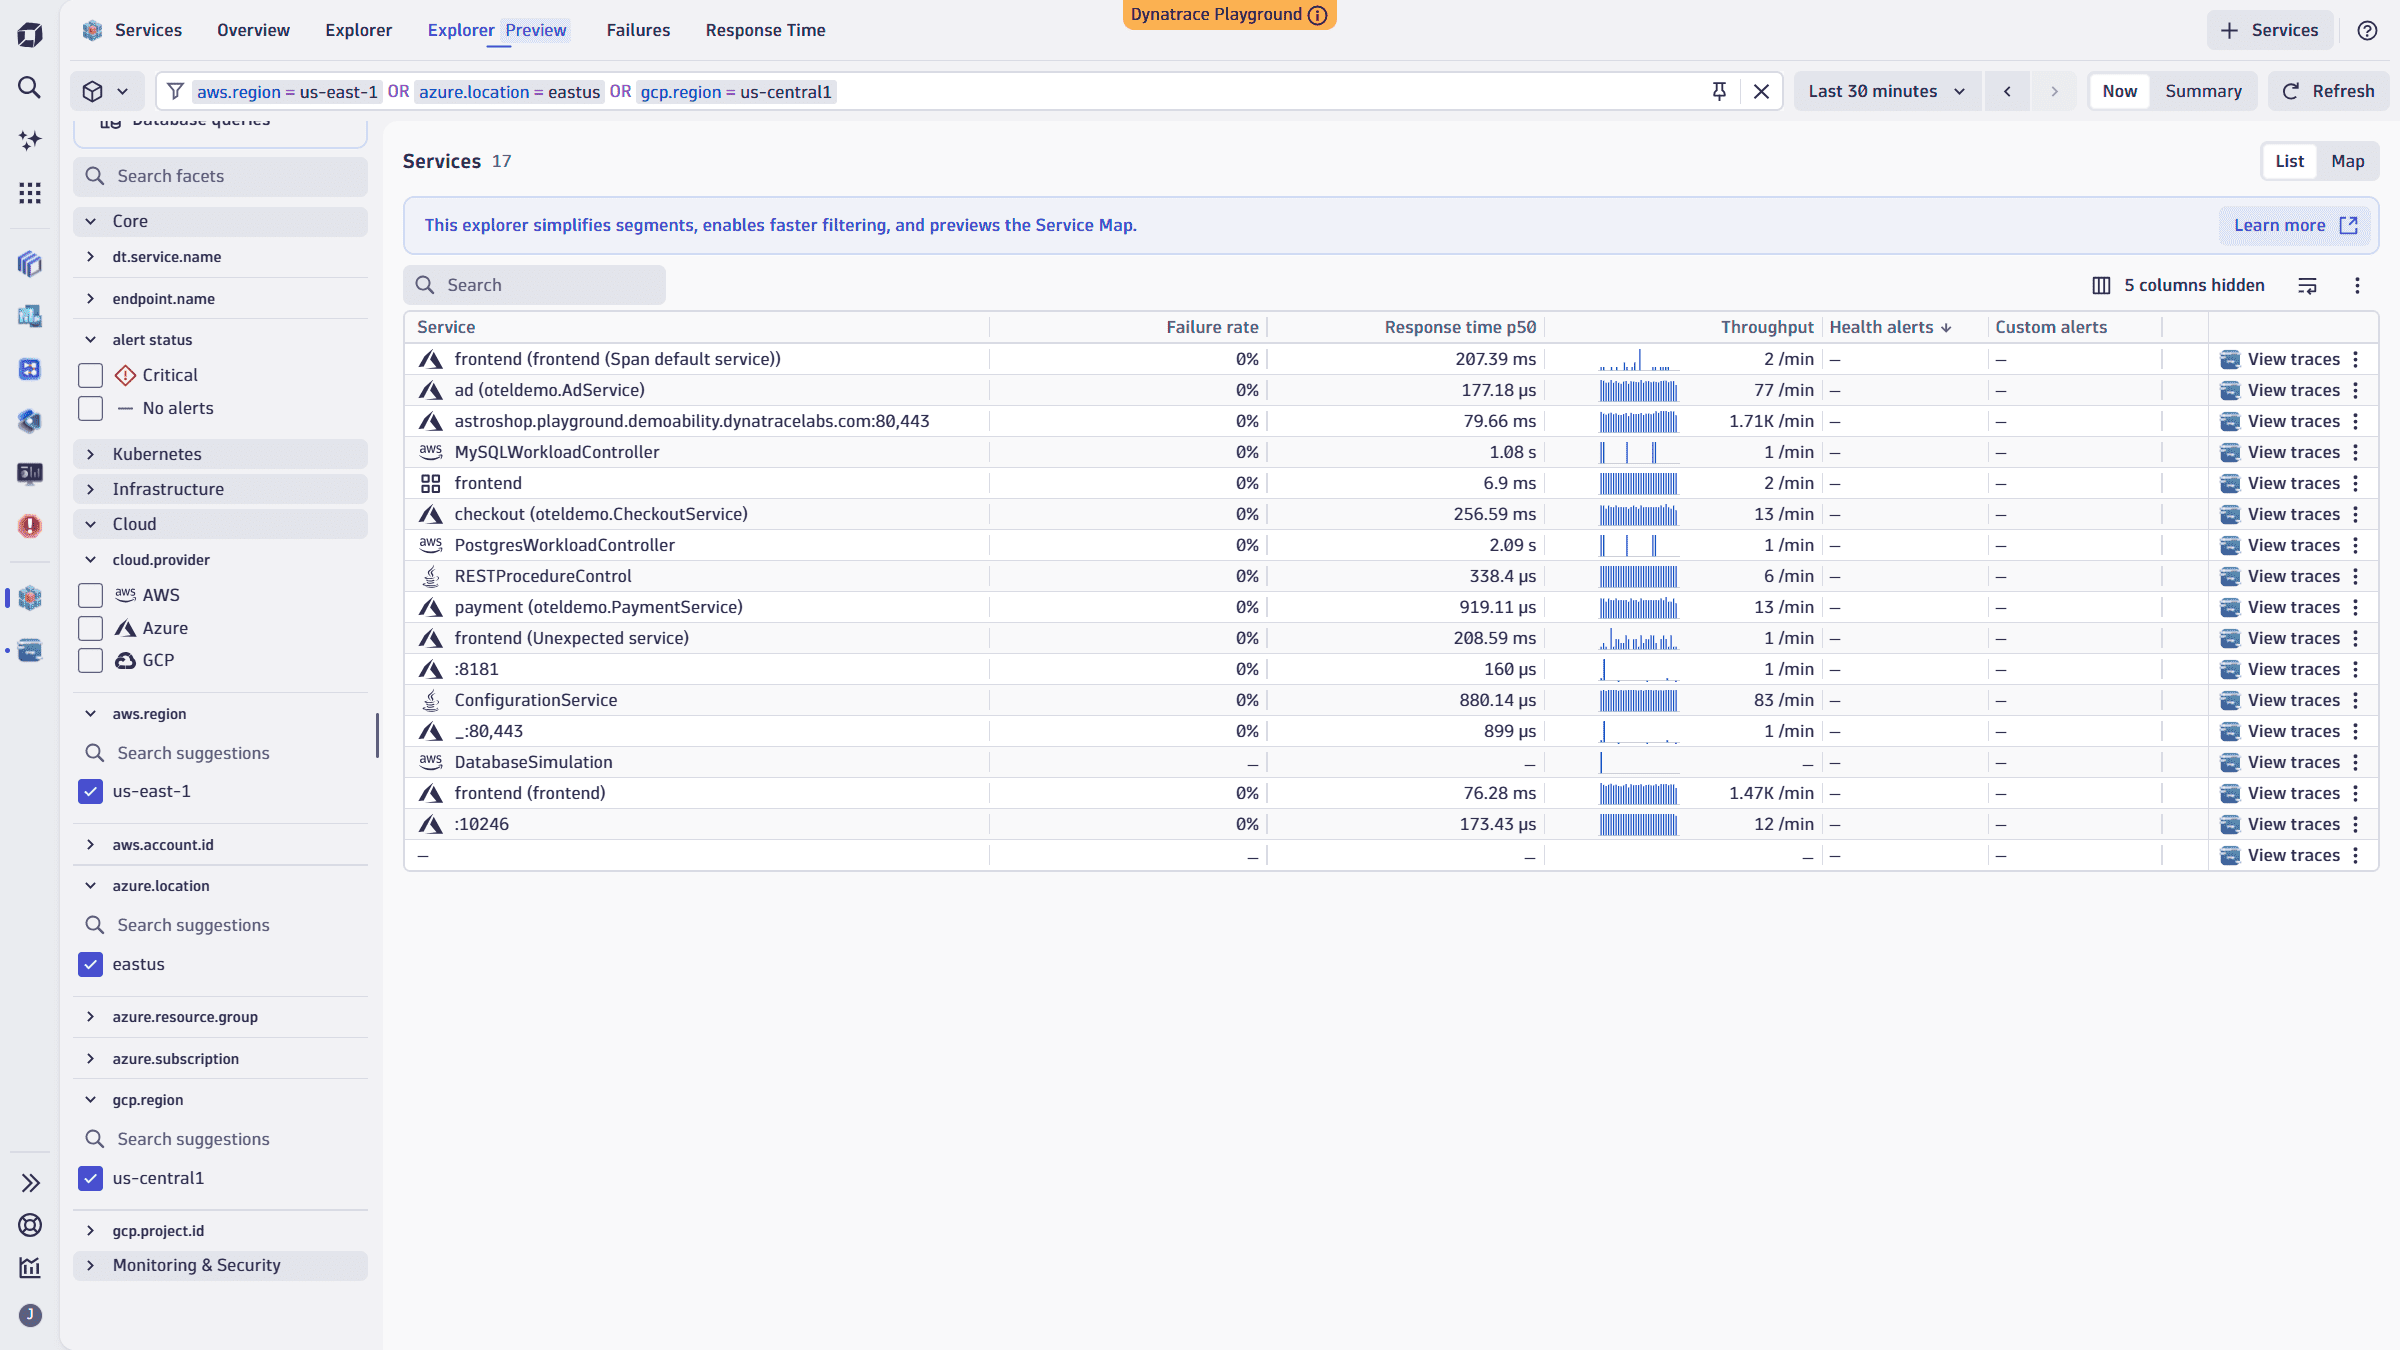Open table kebab menu beside columns hidden
Viewport: 2400px width, 1350px height.
[x=2357, y=285]
